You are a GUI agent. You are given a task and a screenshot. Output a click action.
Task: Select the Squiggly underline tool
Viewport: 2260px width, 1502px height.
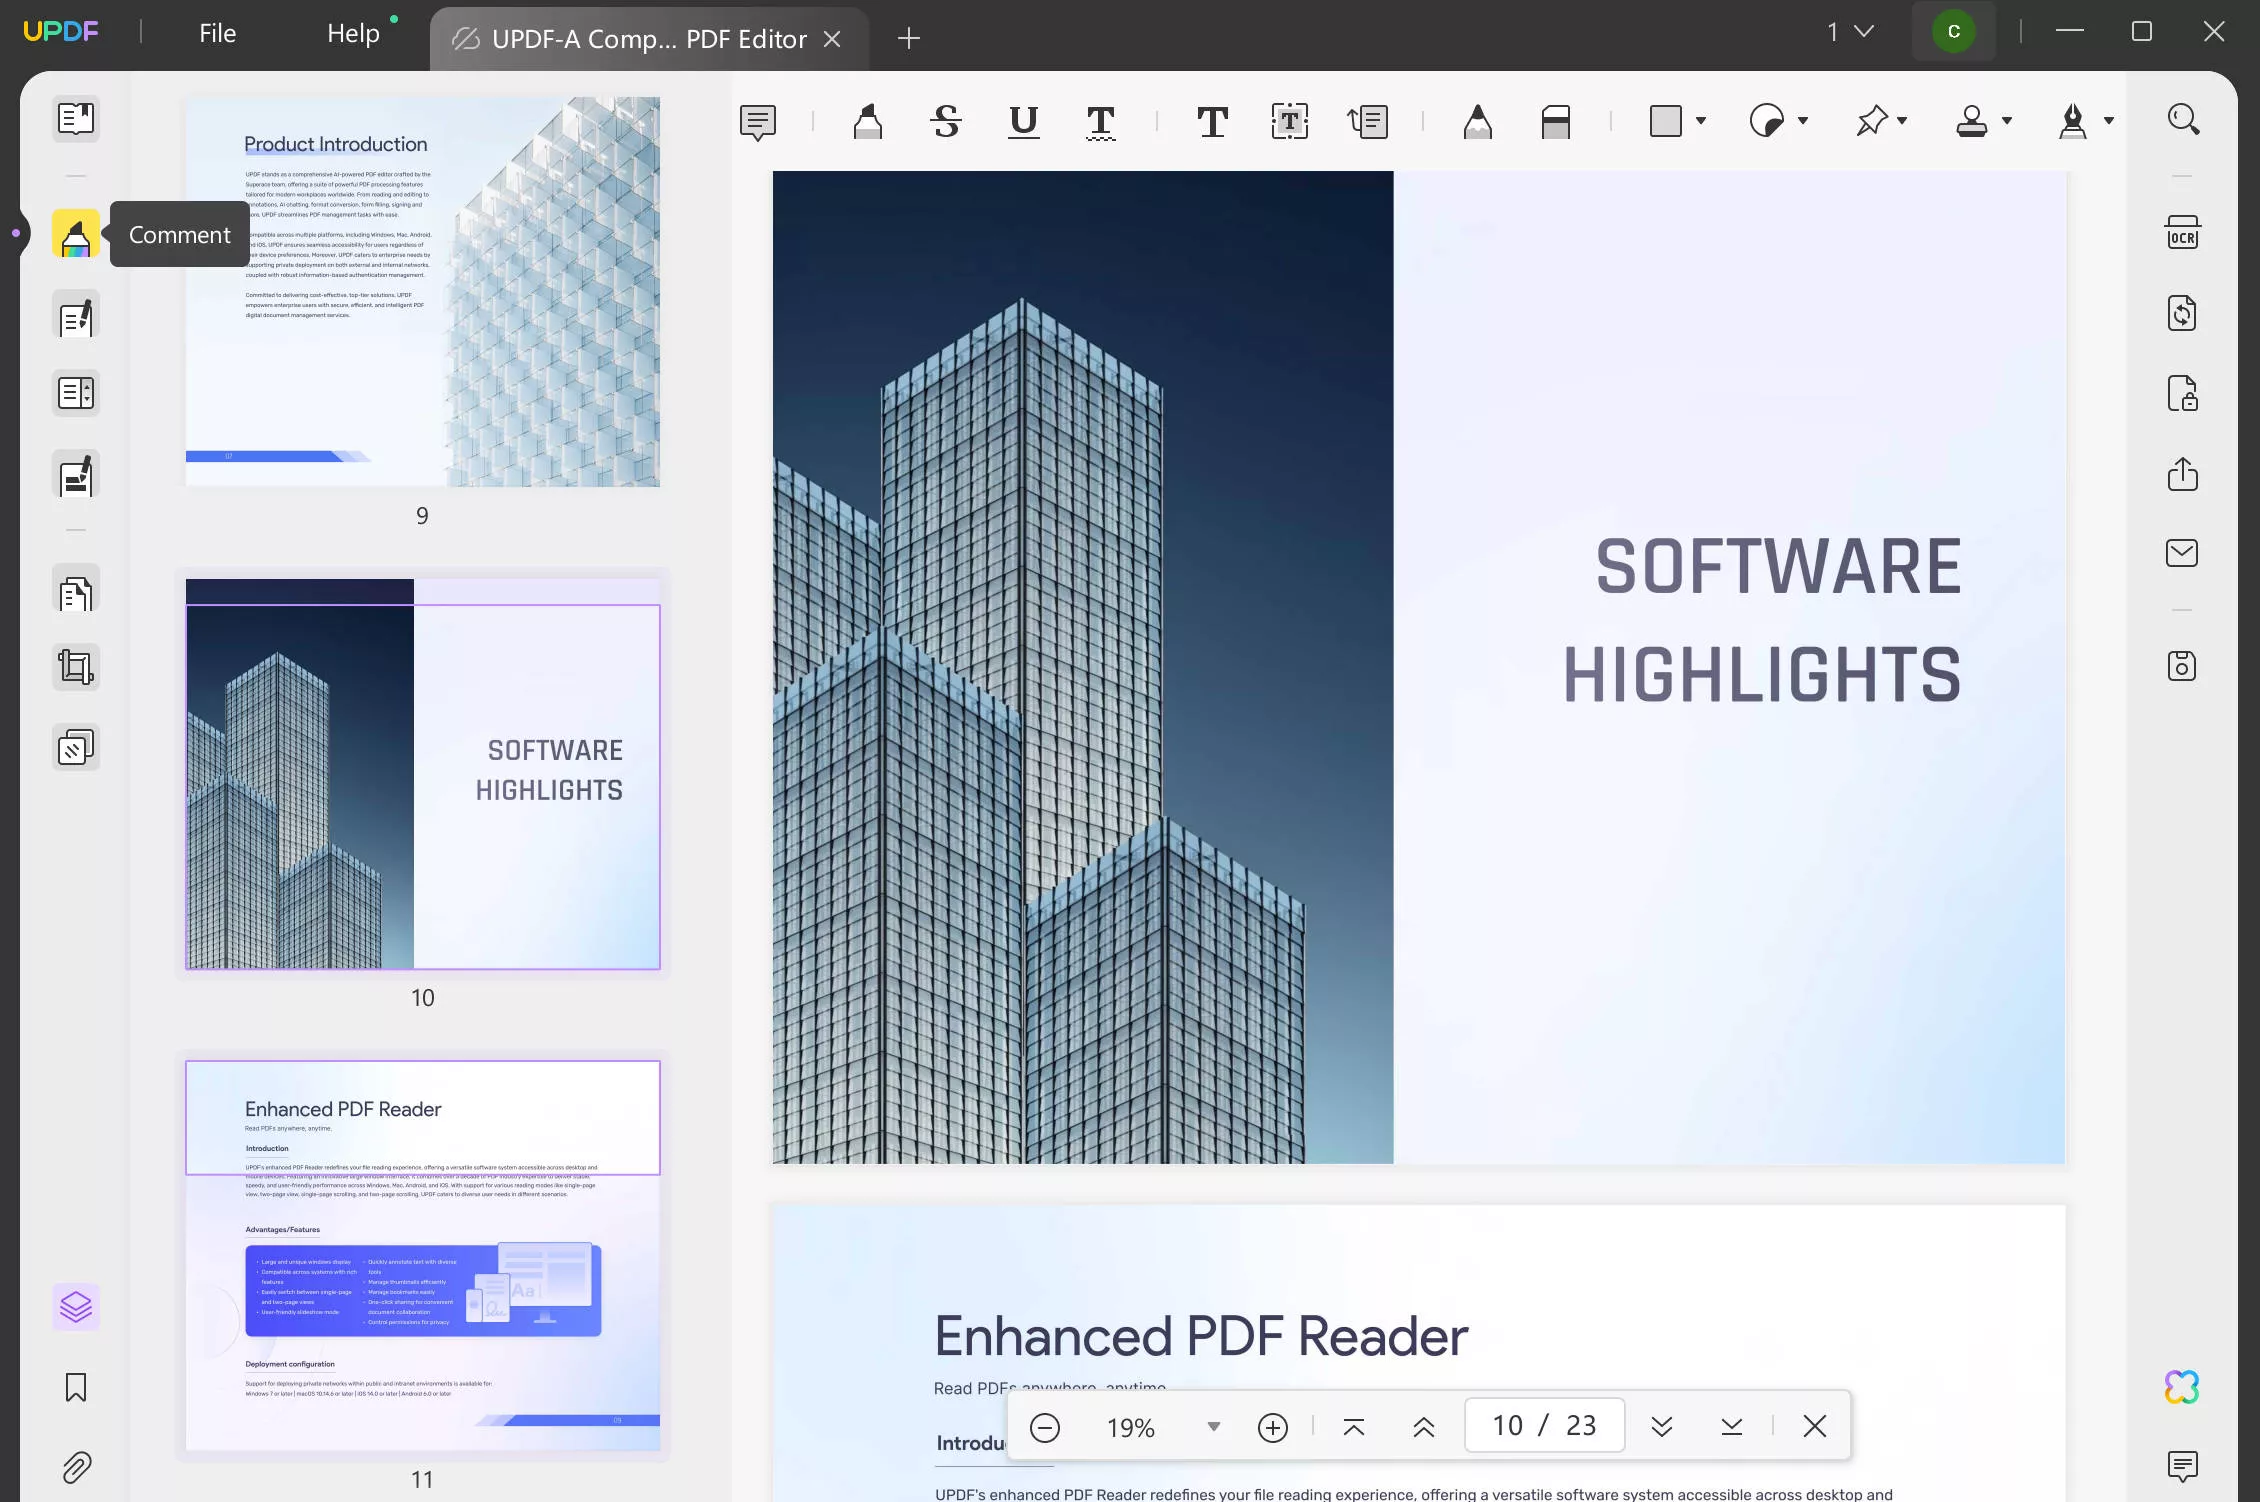coord(1101,122)
